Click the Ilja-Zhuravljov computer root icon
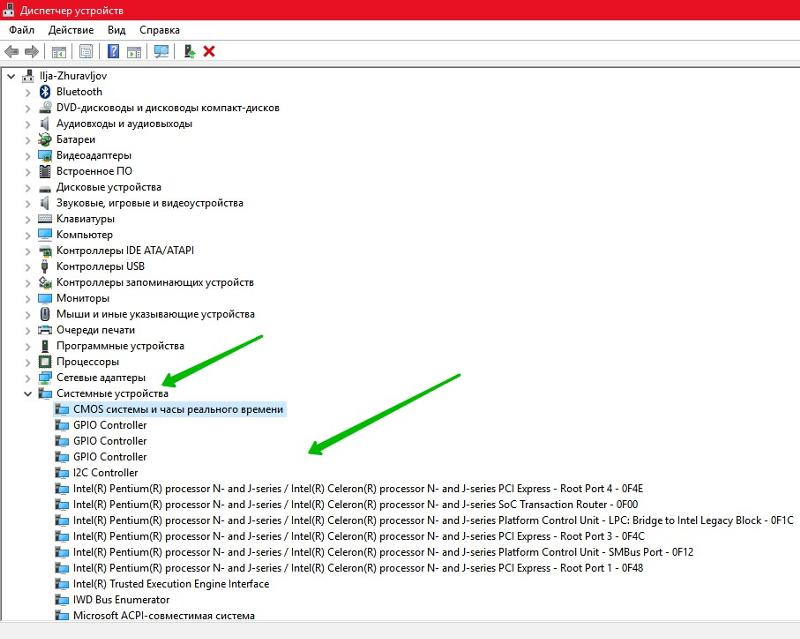Image resolution: width=800 pixels, height=639 pixels. [28, 76]
